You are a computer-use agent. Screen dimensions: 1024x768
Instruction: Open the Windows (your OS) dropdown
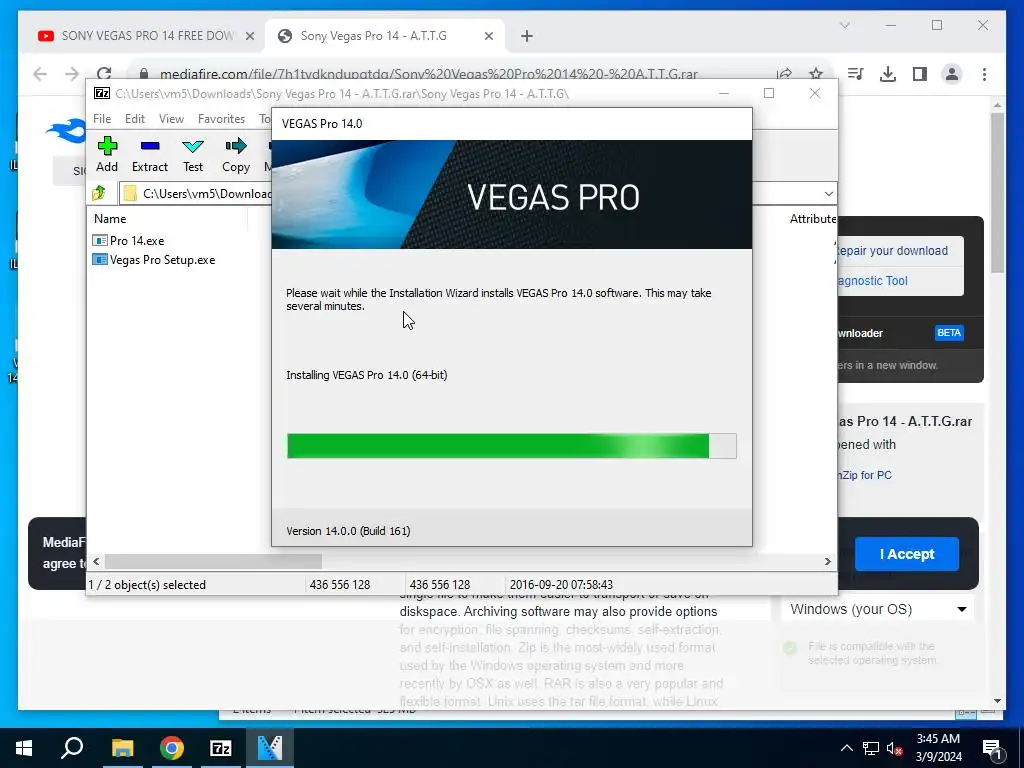(x=877, y=609)
